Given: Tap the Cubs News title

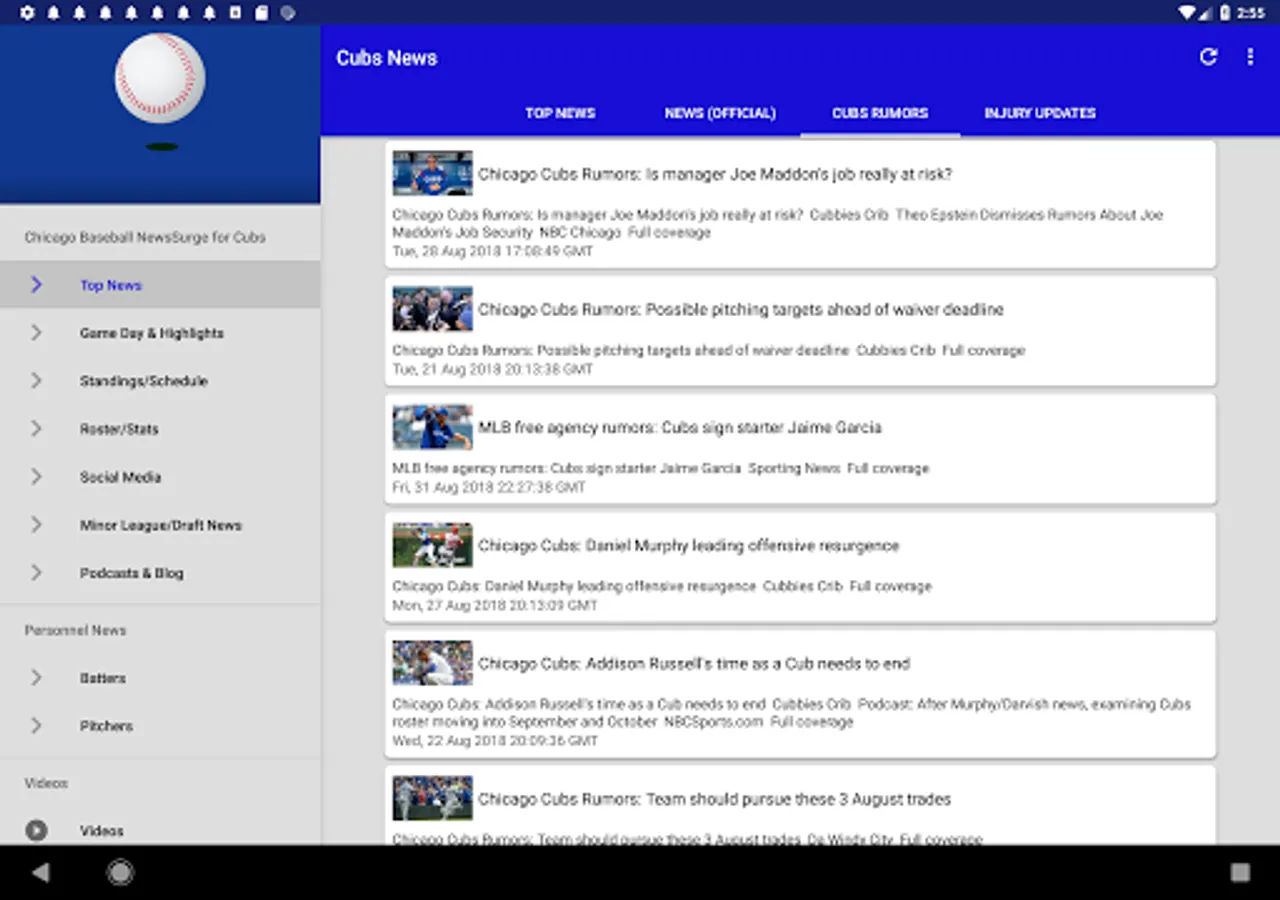Looking at the screenshot, I should [386, 58].
